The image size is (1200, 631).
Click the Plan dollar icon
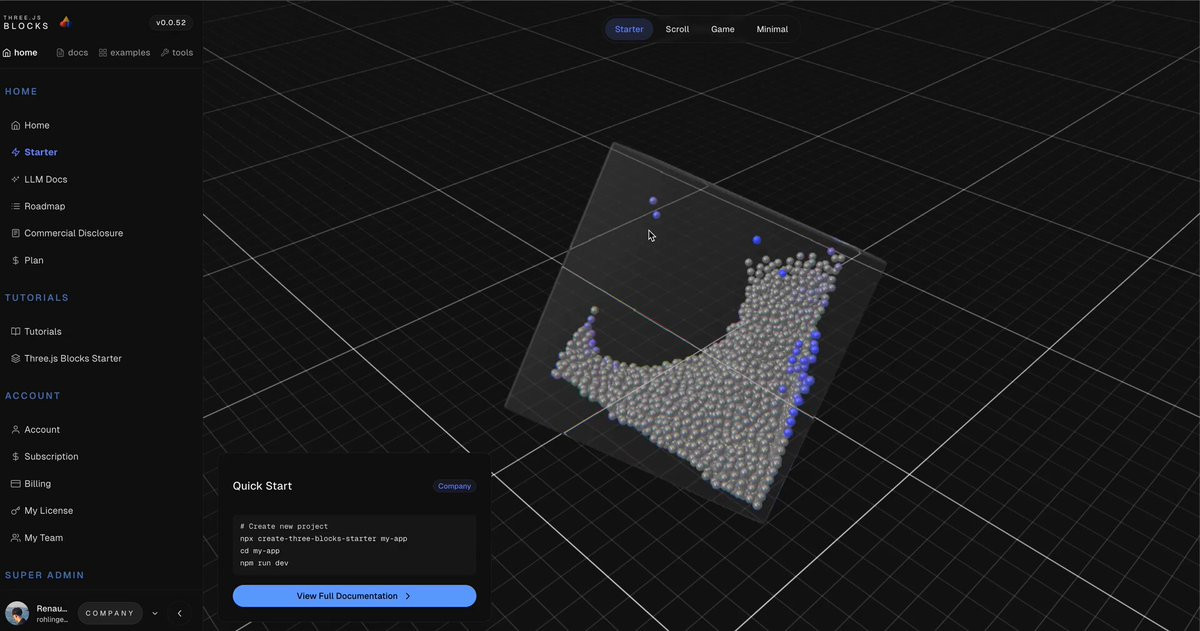point(15,260)
